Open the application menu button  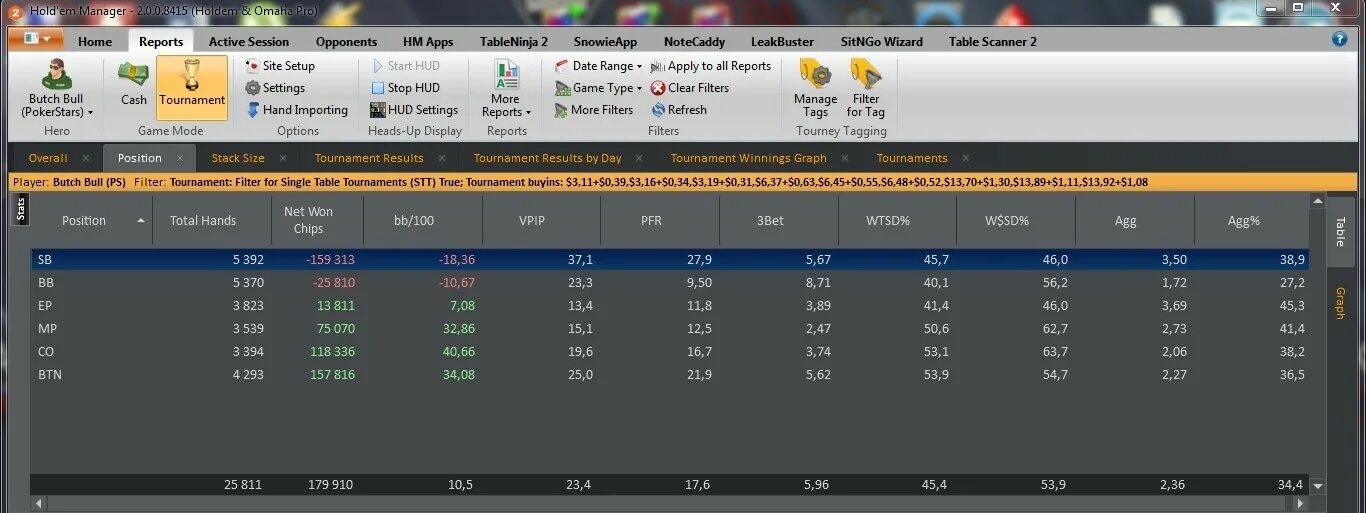click(36, 39)
